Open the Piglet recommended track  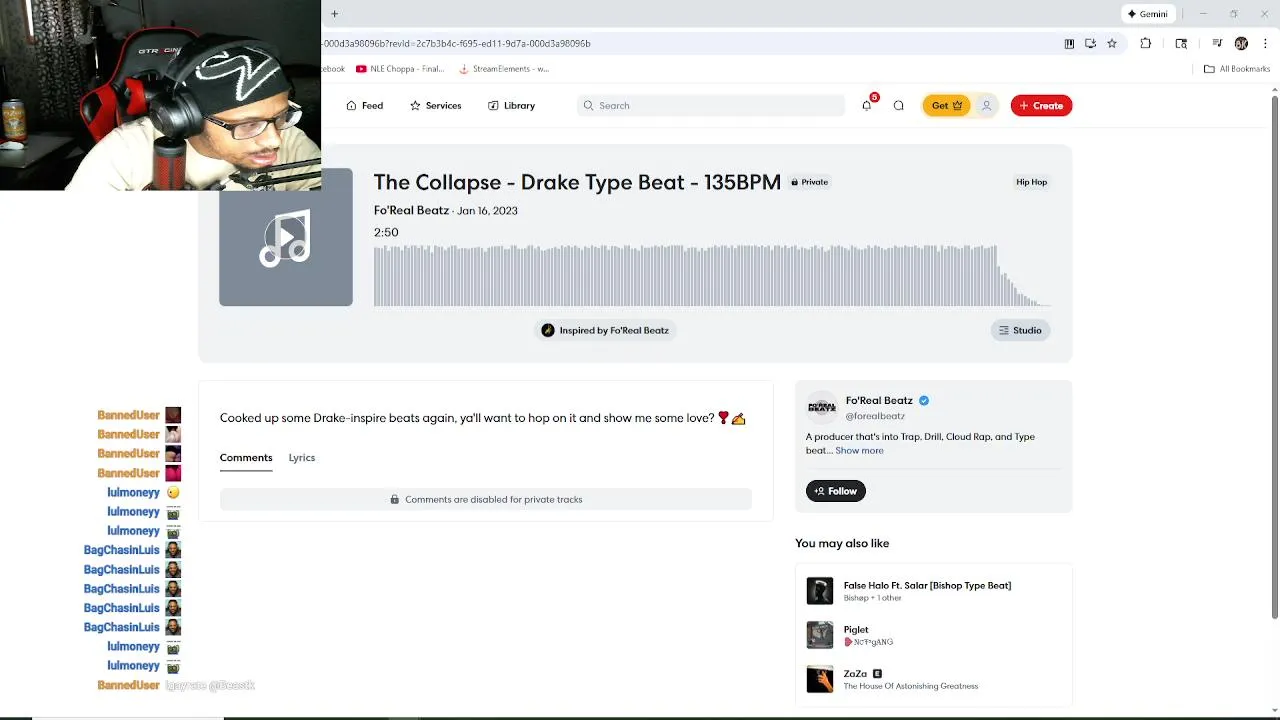pos(856,630)
